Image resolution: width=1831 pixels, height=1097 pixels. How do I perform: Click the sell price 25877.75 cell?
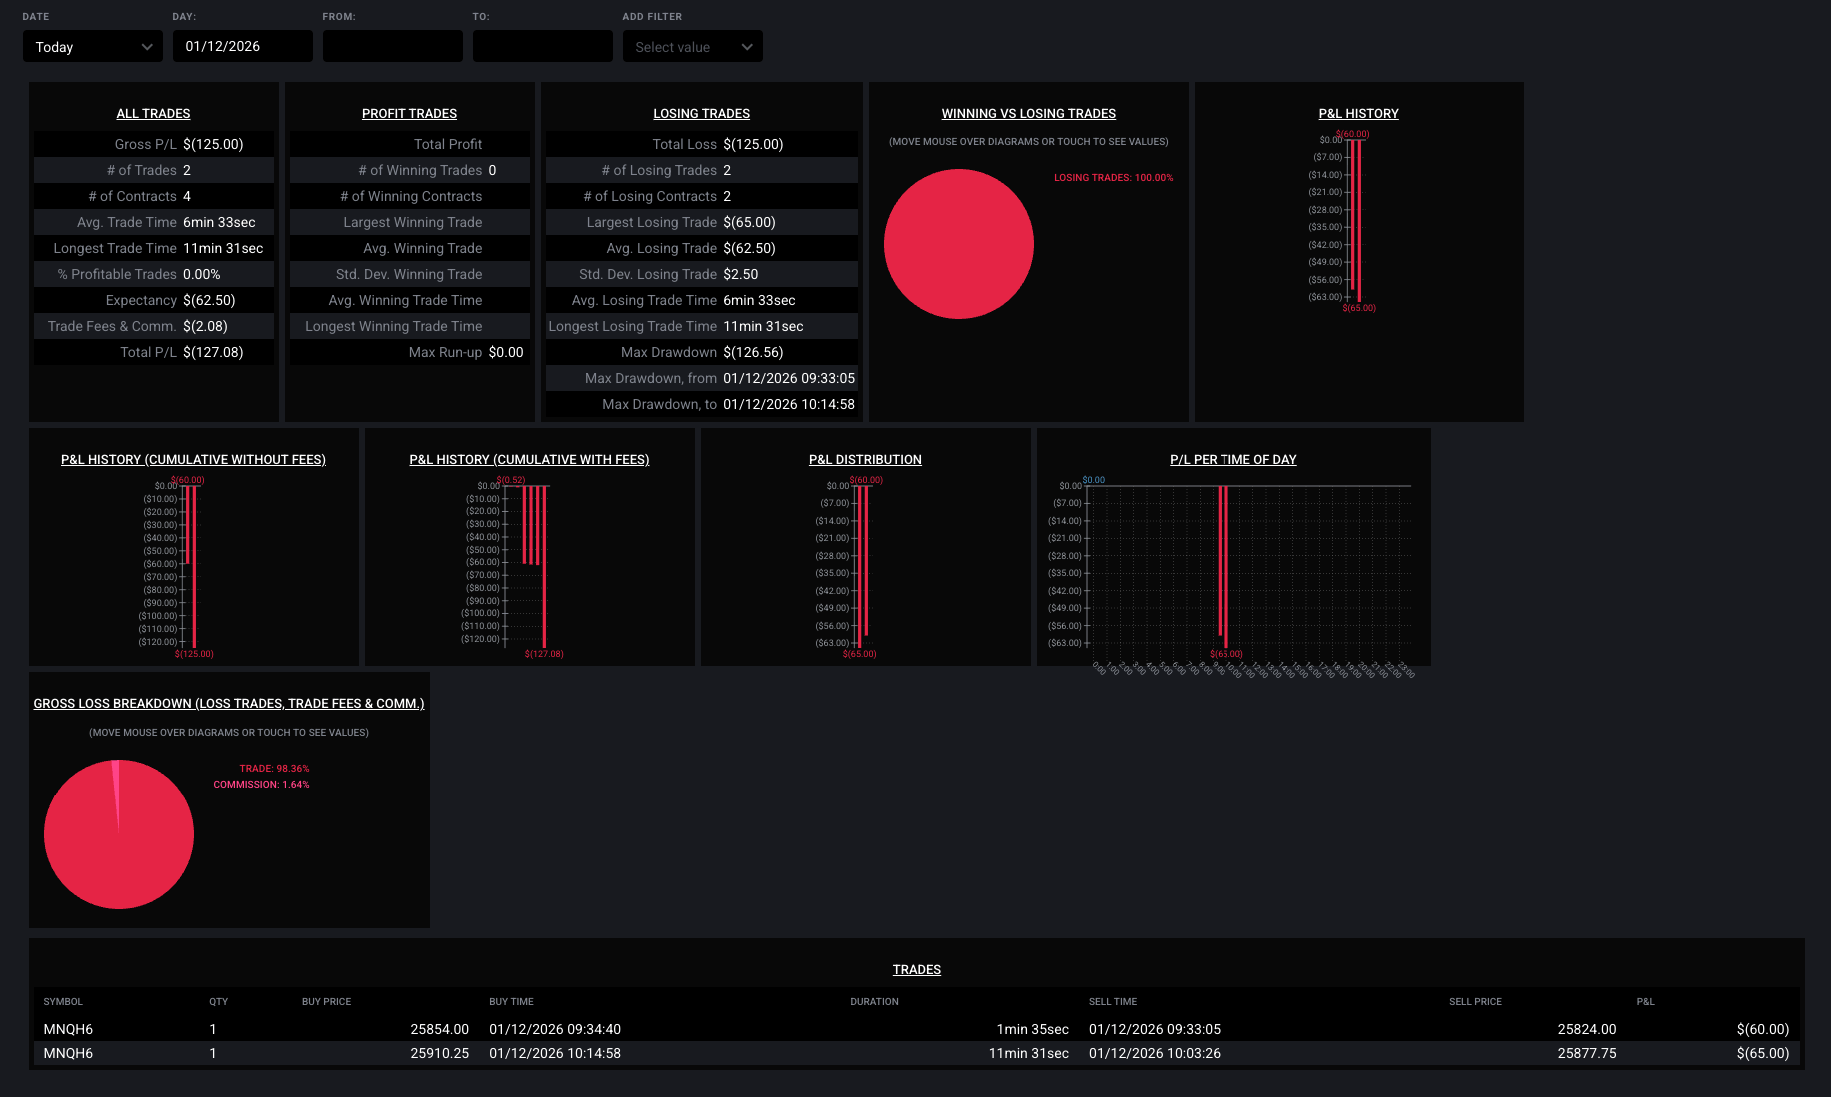pyautogui.click(x=1586, y=1053)
